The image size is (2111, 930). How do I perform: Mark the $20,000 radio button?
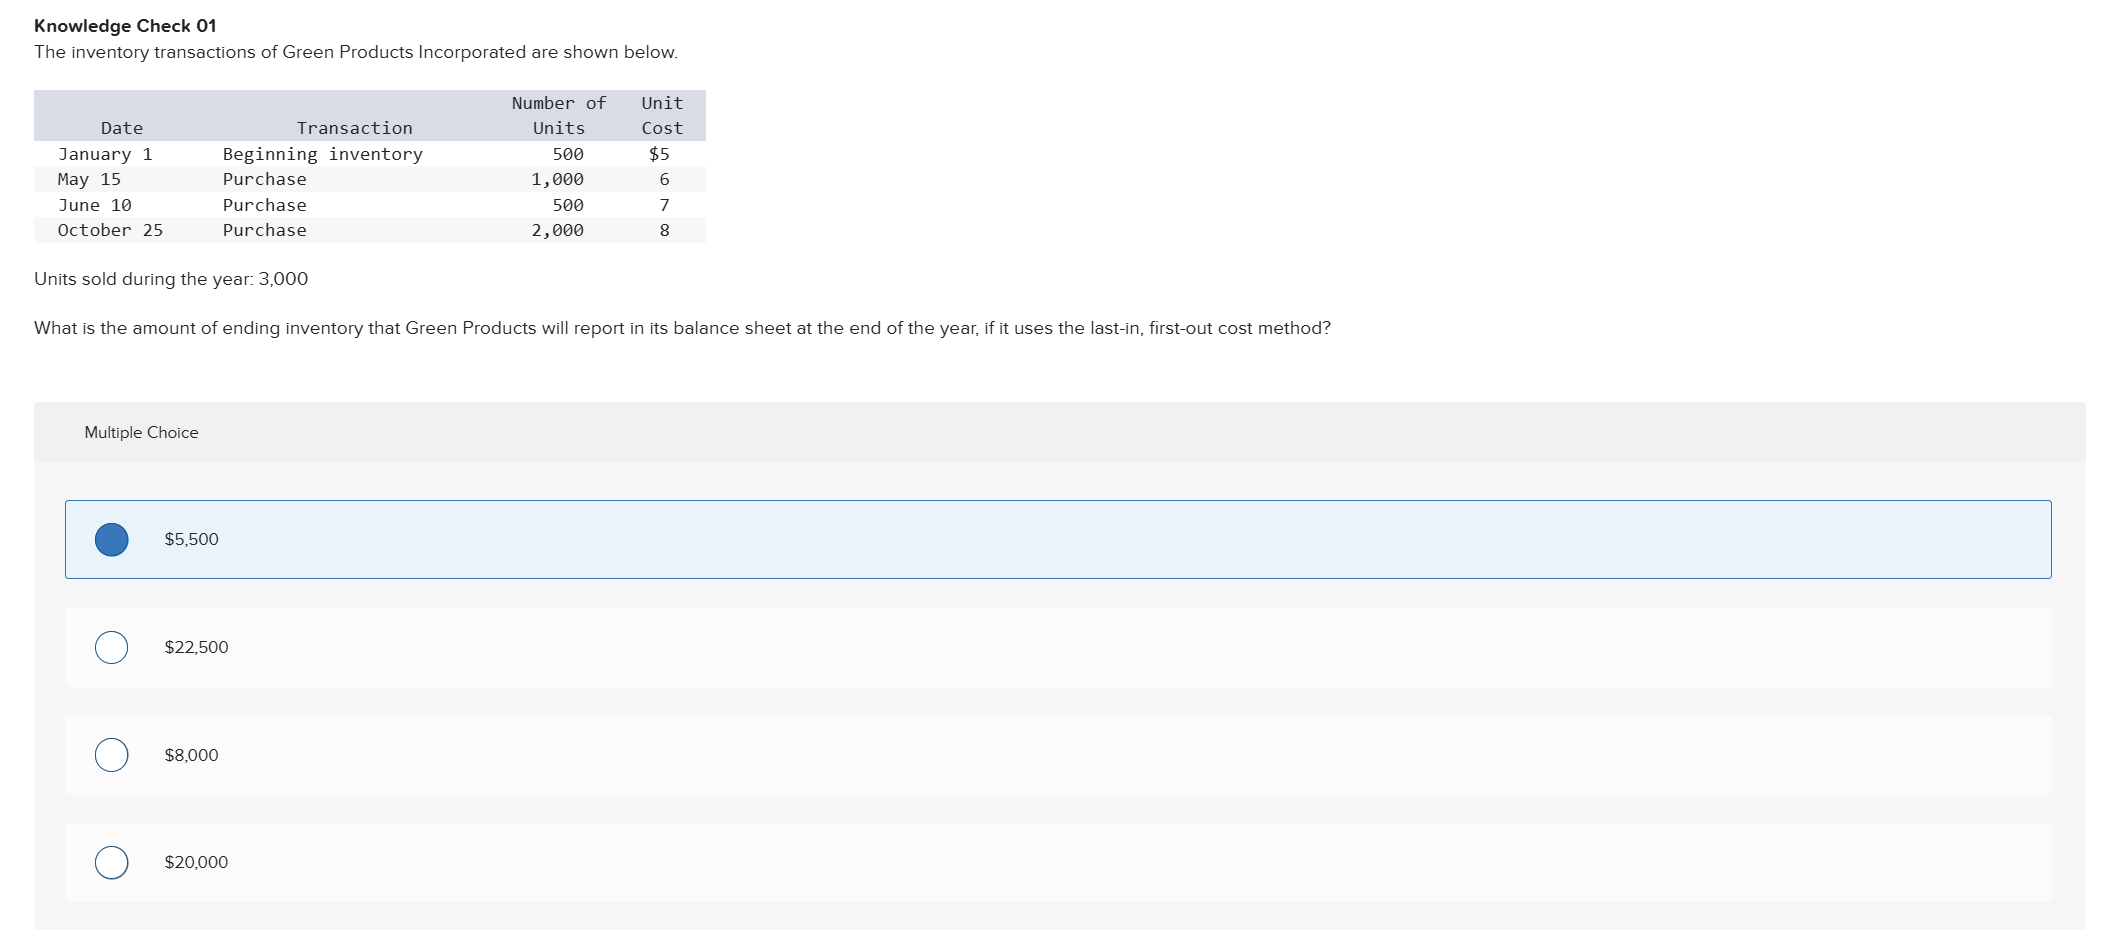tap(112, 862)
